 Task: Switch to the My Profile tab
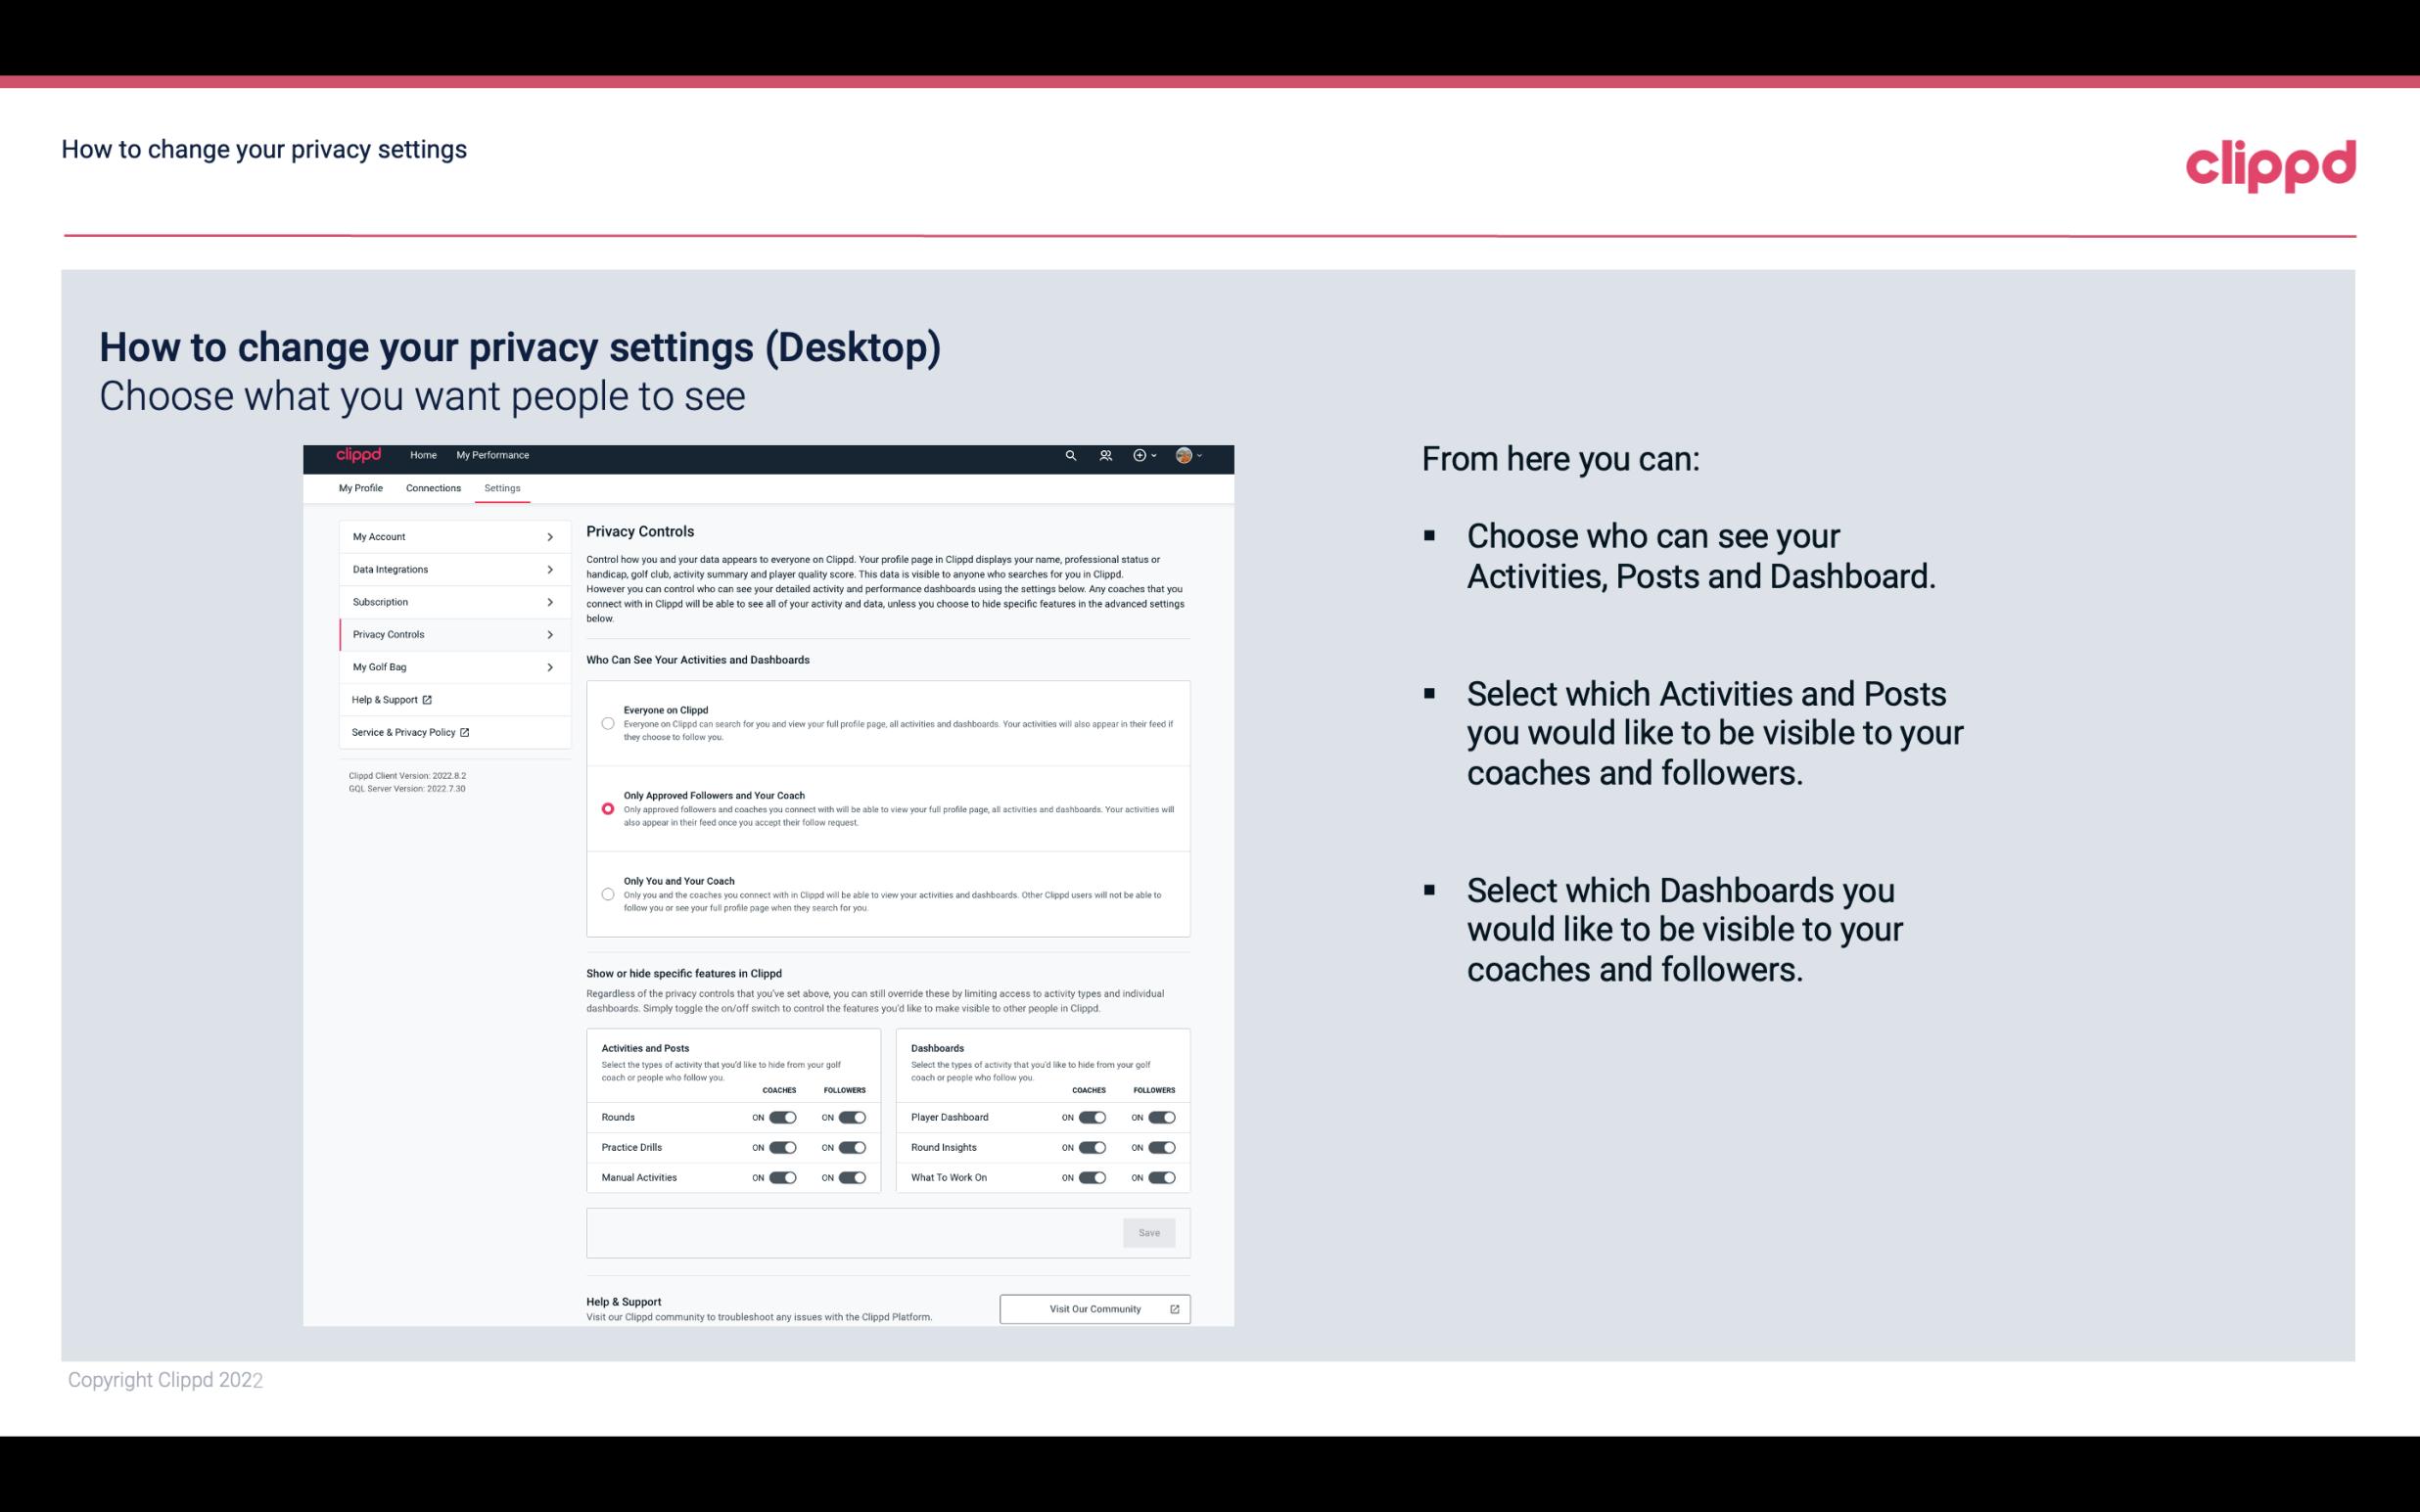(x=360, y=487)
